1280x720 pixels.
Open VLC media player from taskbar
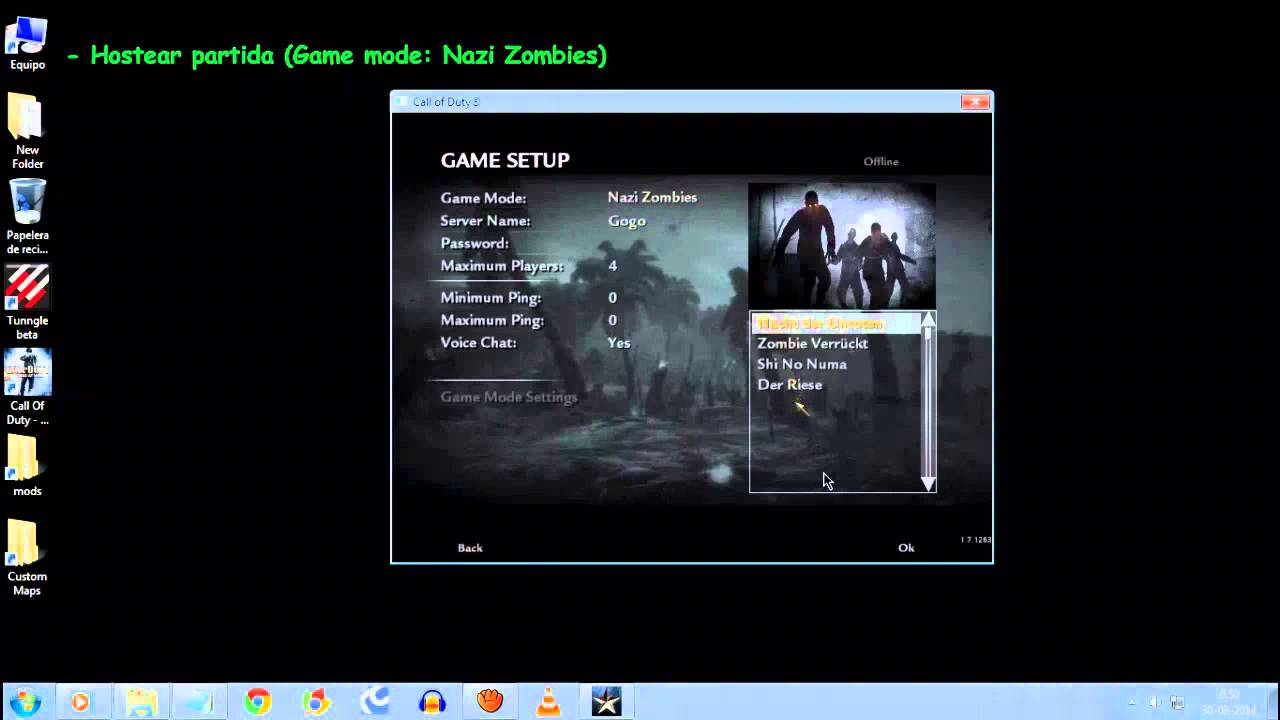point(548,702)
